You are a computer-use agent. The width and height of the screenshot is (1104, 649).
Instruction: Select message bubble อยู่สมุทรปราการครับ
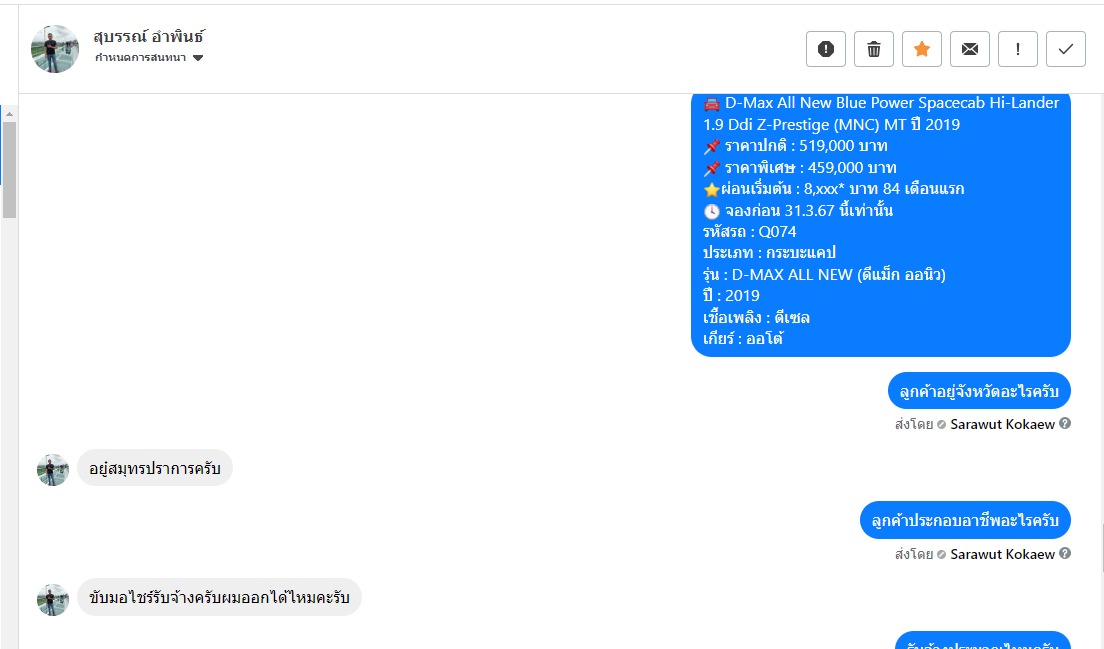(x=155, y=468)
